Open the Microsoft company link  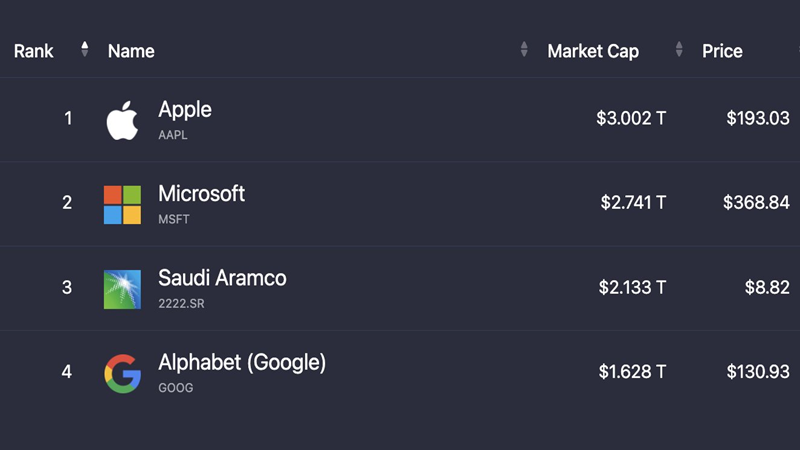tap(202, 194)
